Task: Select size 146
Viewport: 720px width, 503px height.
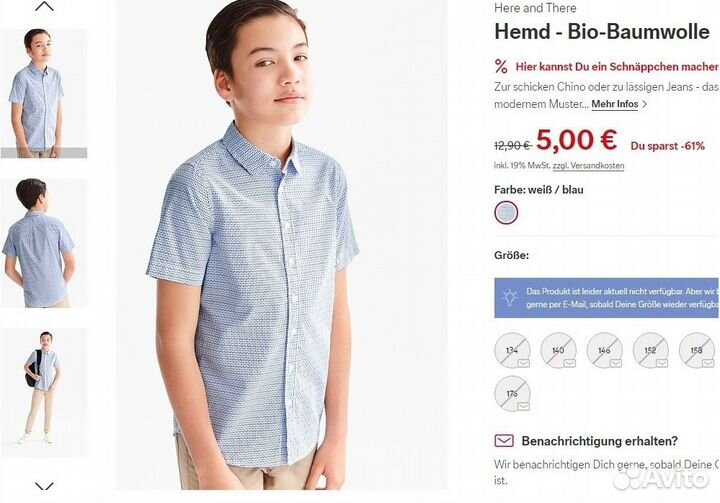Action: point(605,349)
